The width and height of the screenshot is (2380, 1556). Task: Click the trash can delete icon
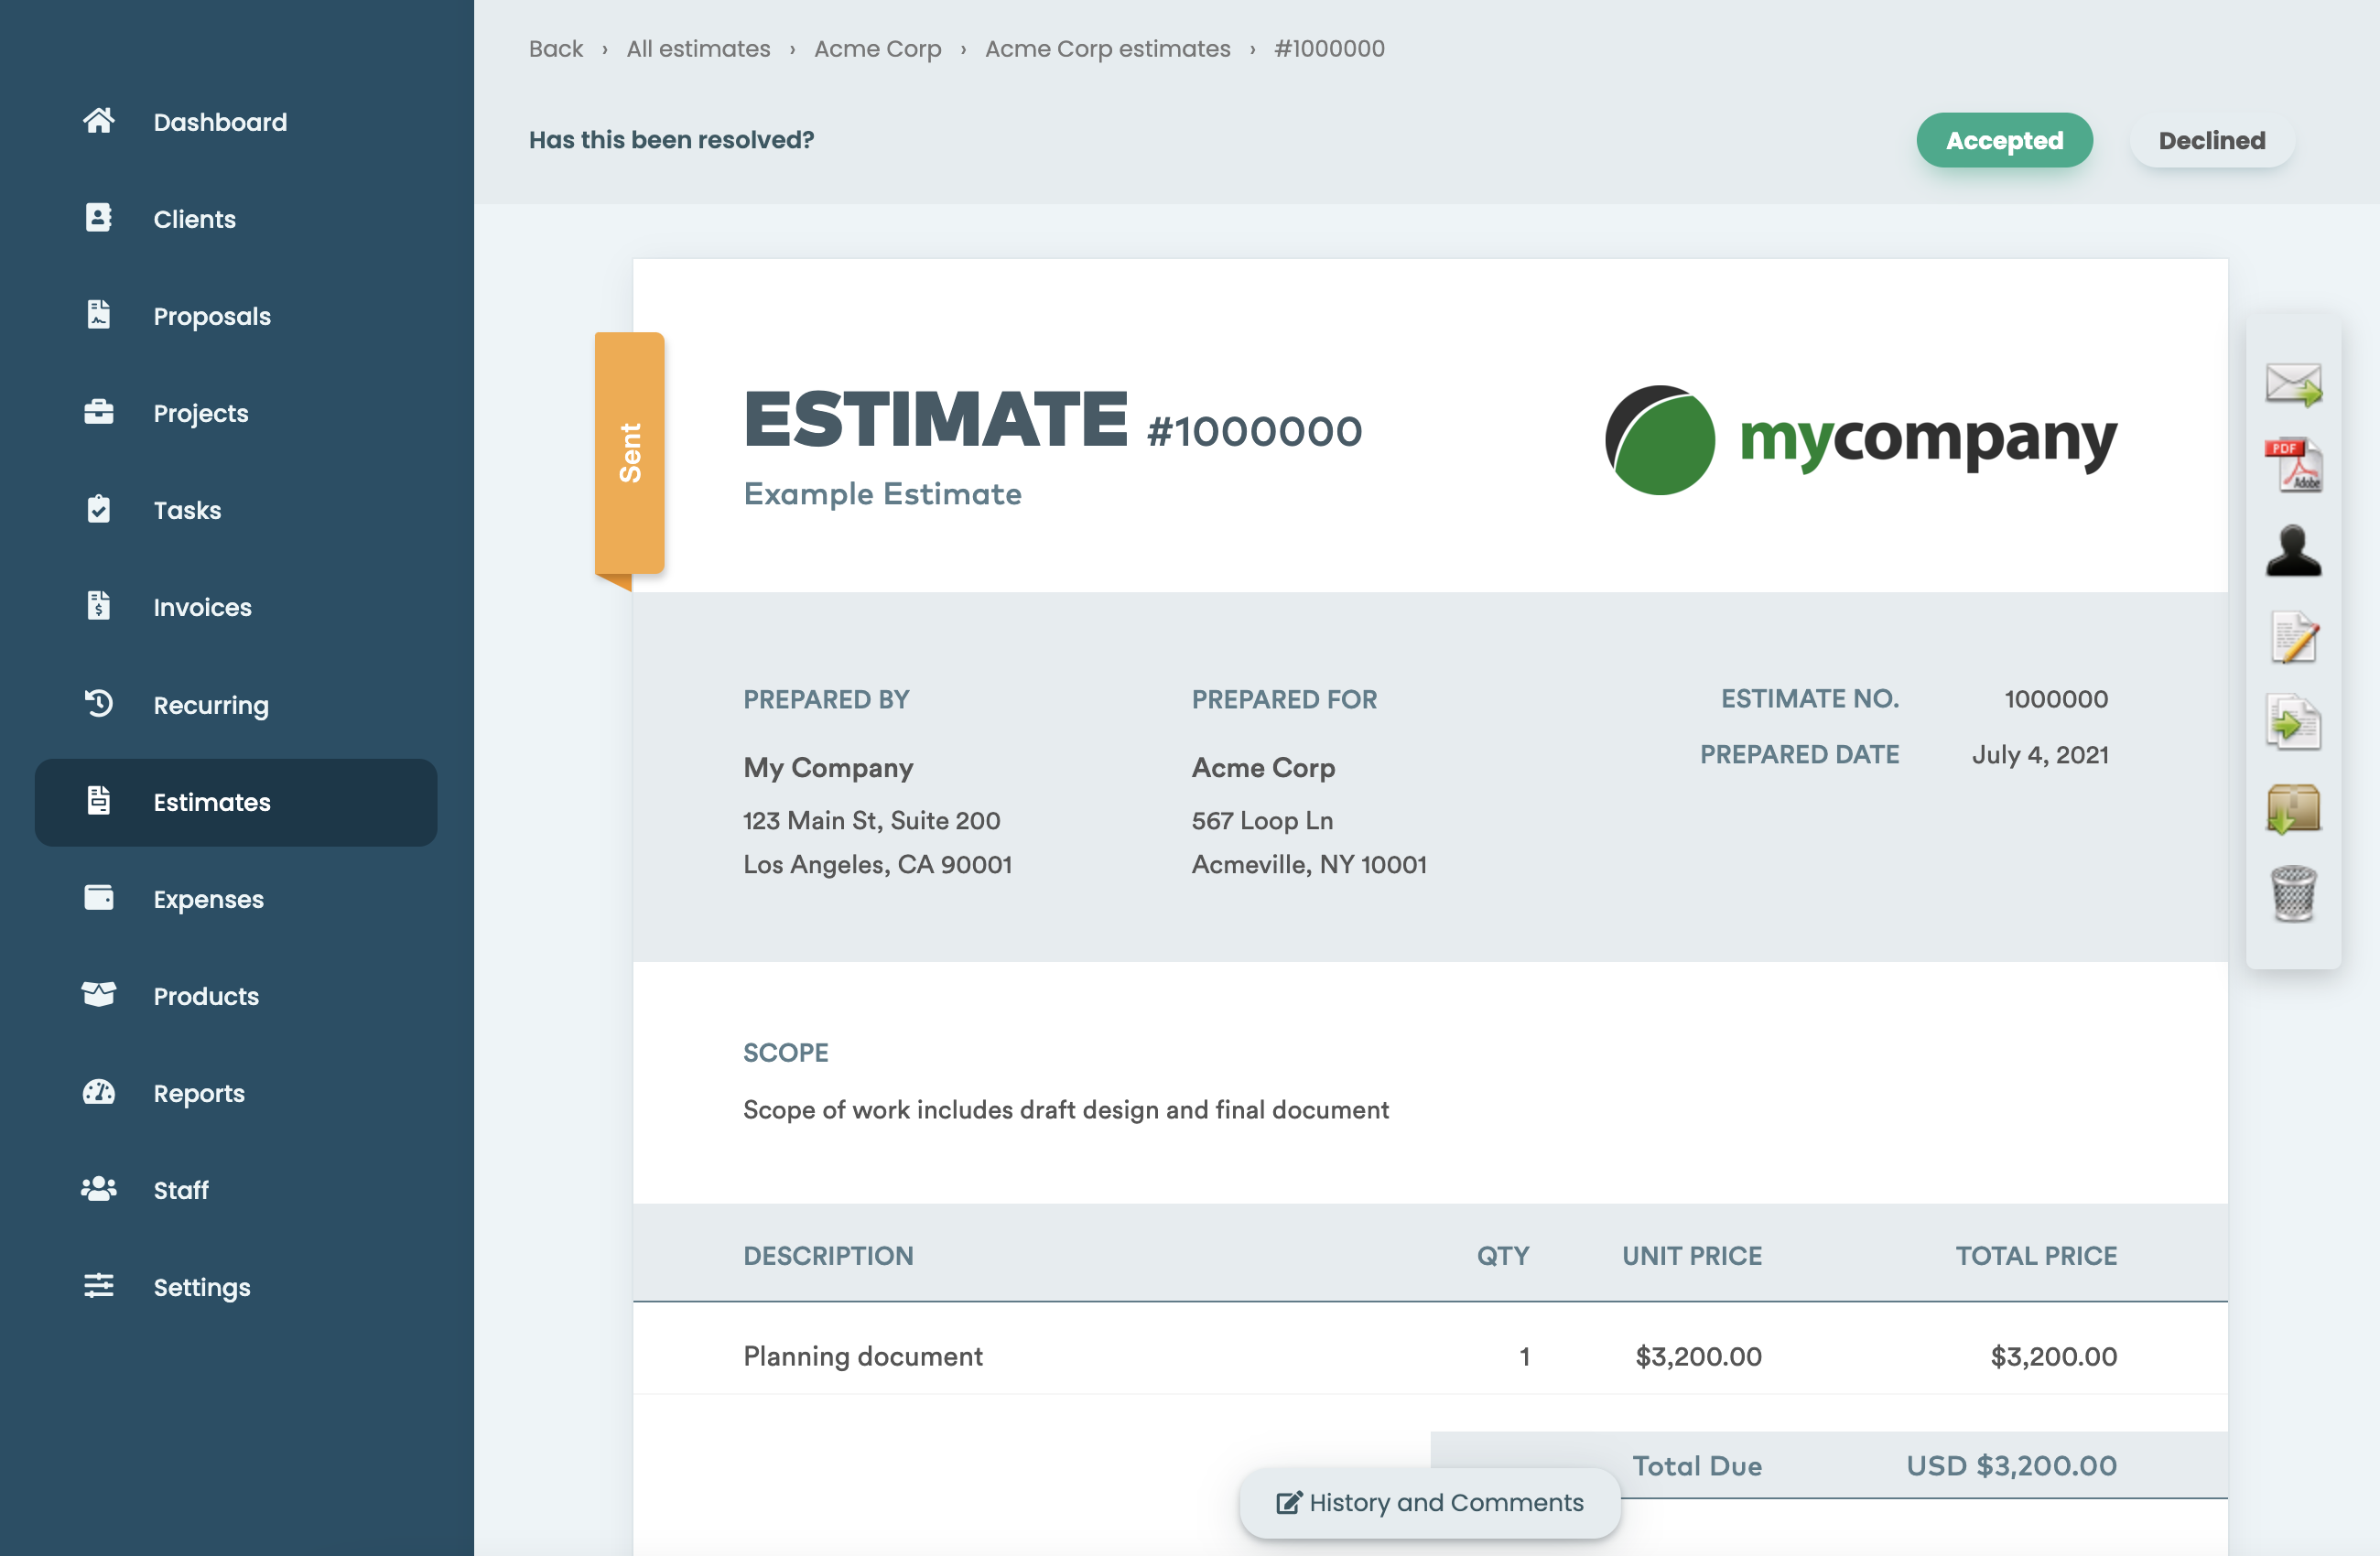2293,893
